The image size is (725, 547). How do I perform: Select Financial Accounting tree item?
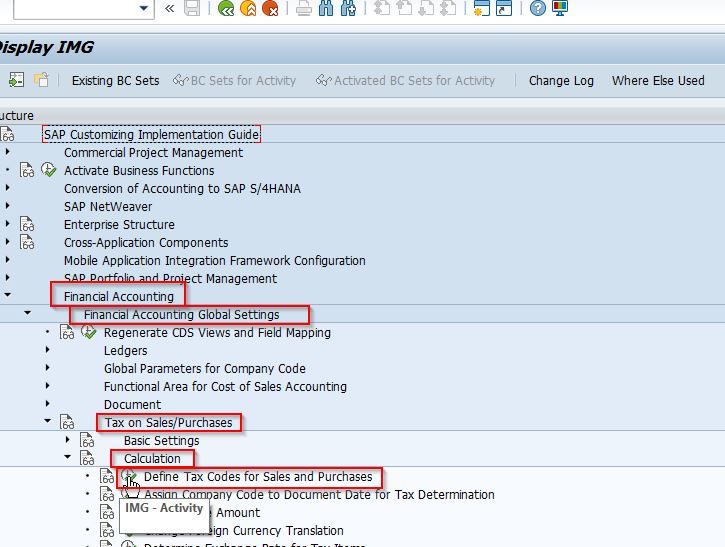[119, 296]
